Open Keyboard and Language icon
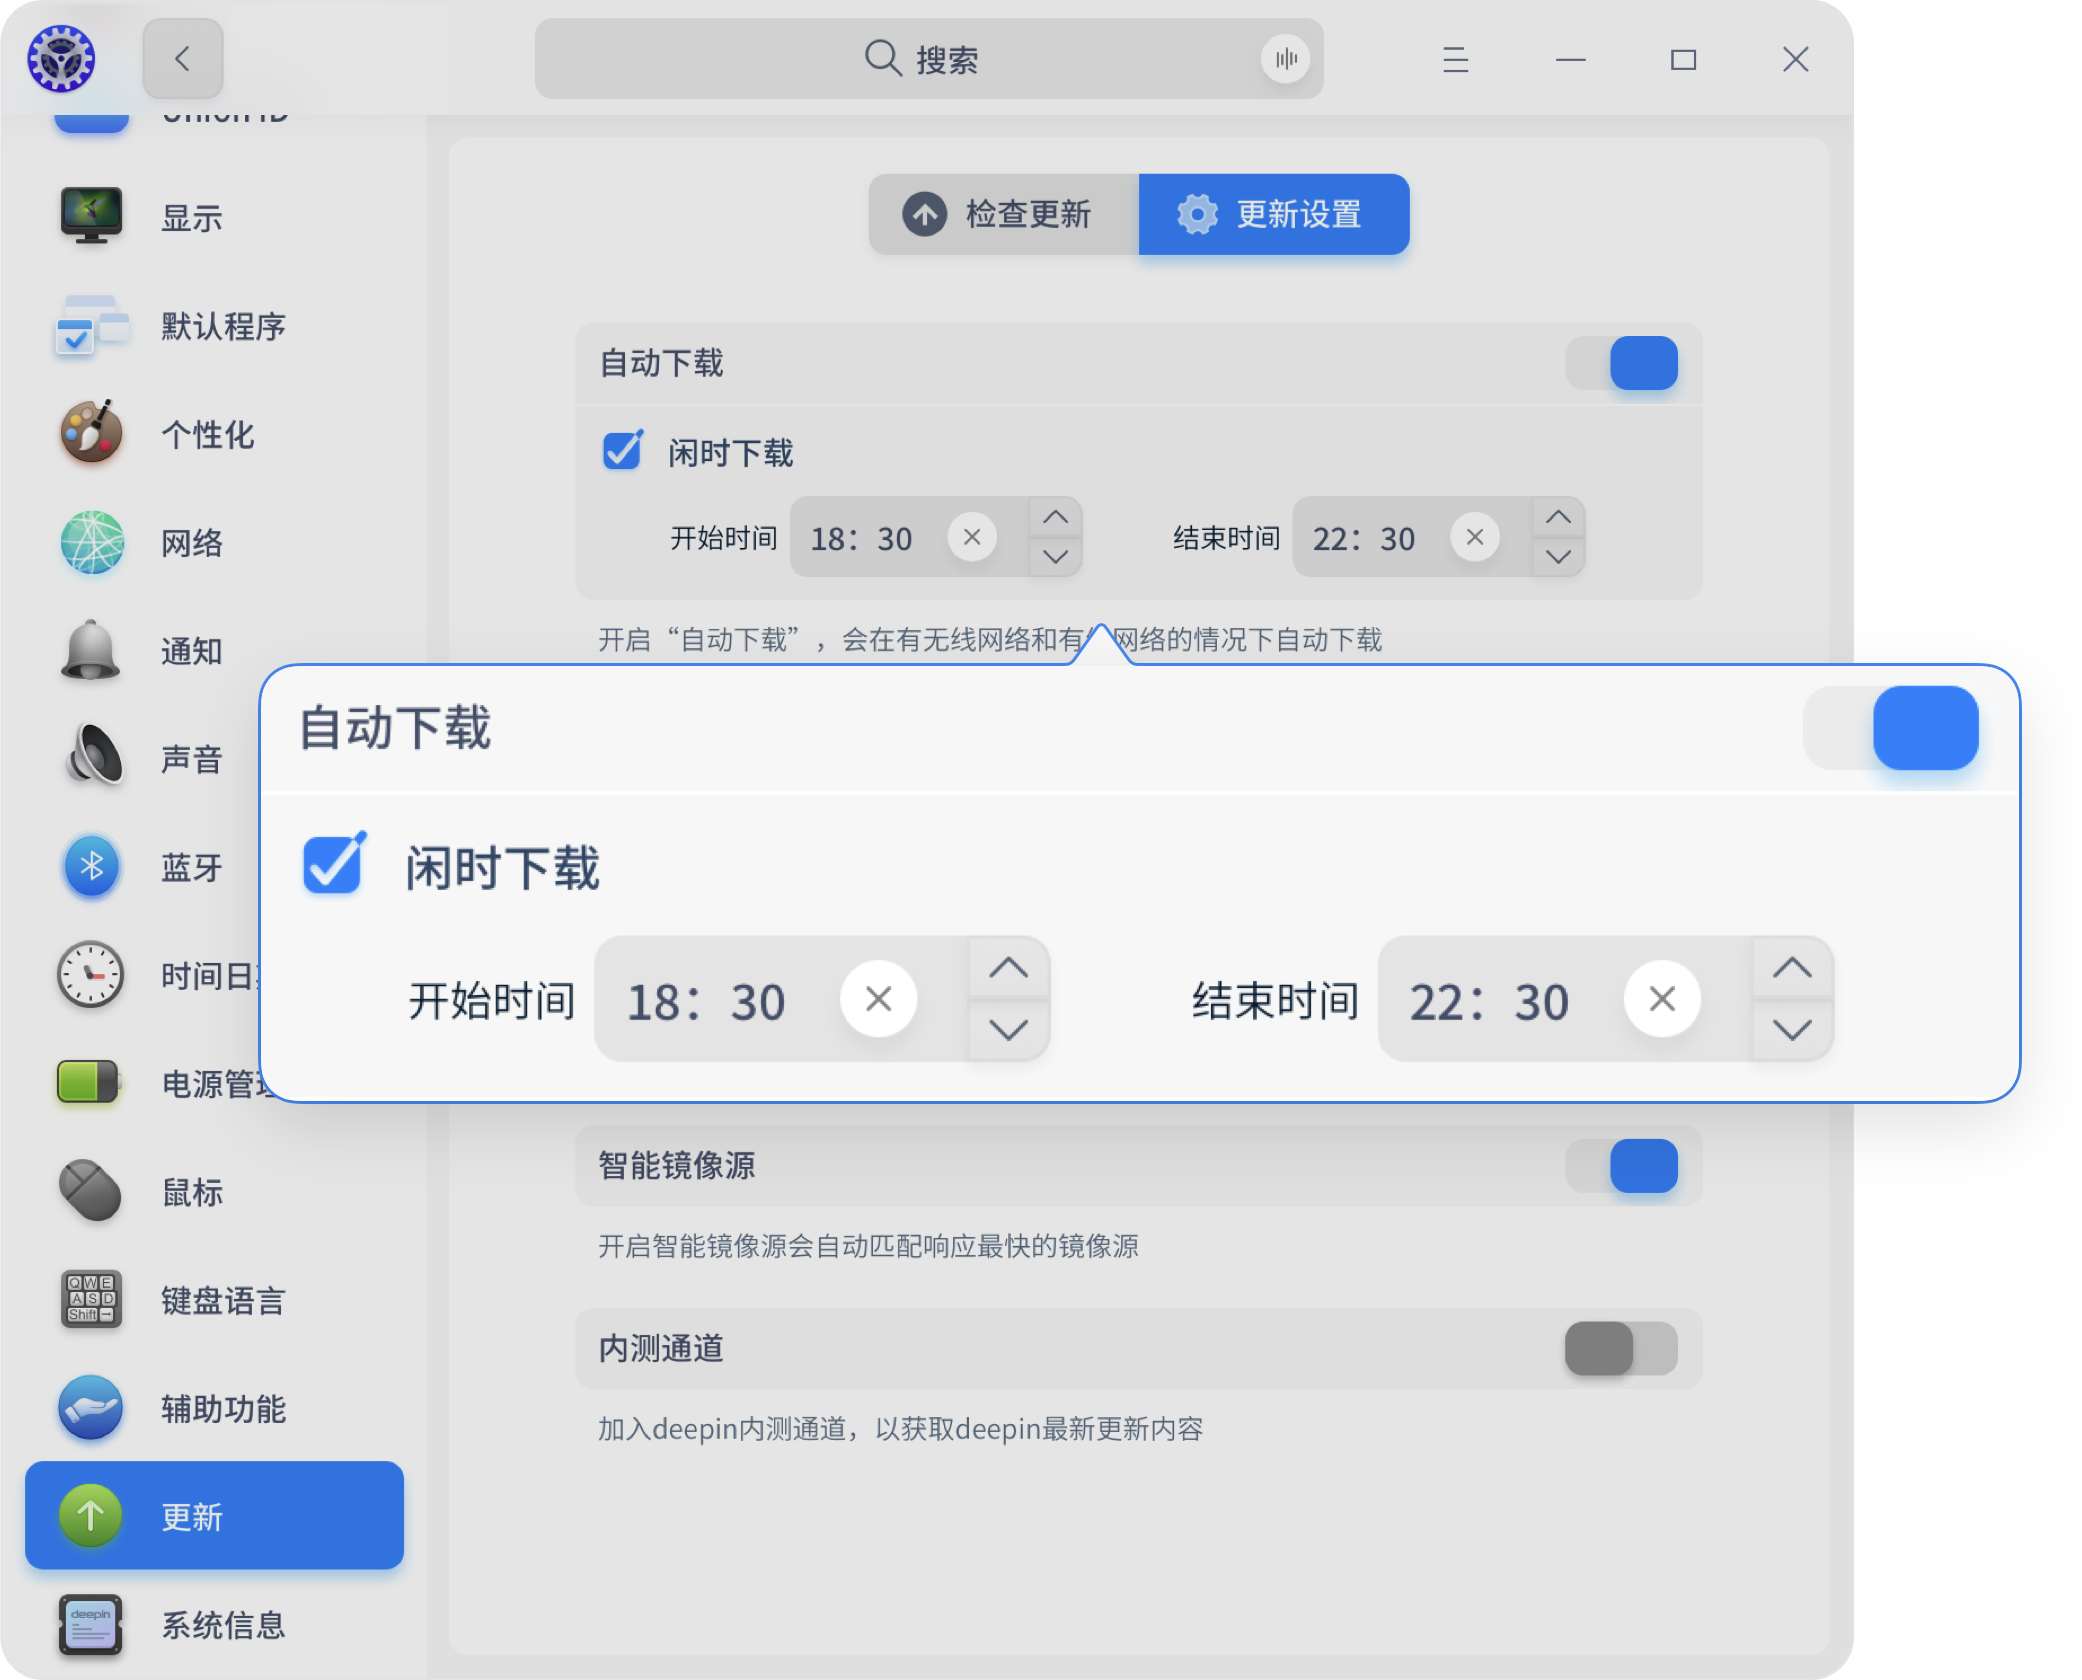This screenshot has height=1680, width=2082. tap(91, 1299)
